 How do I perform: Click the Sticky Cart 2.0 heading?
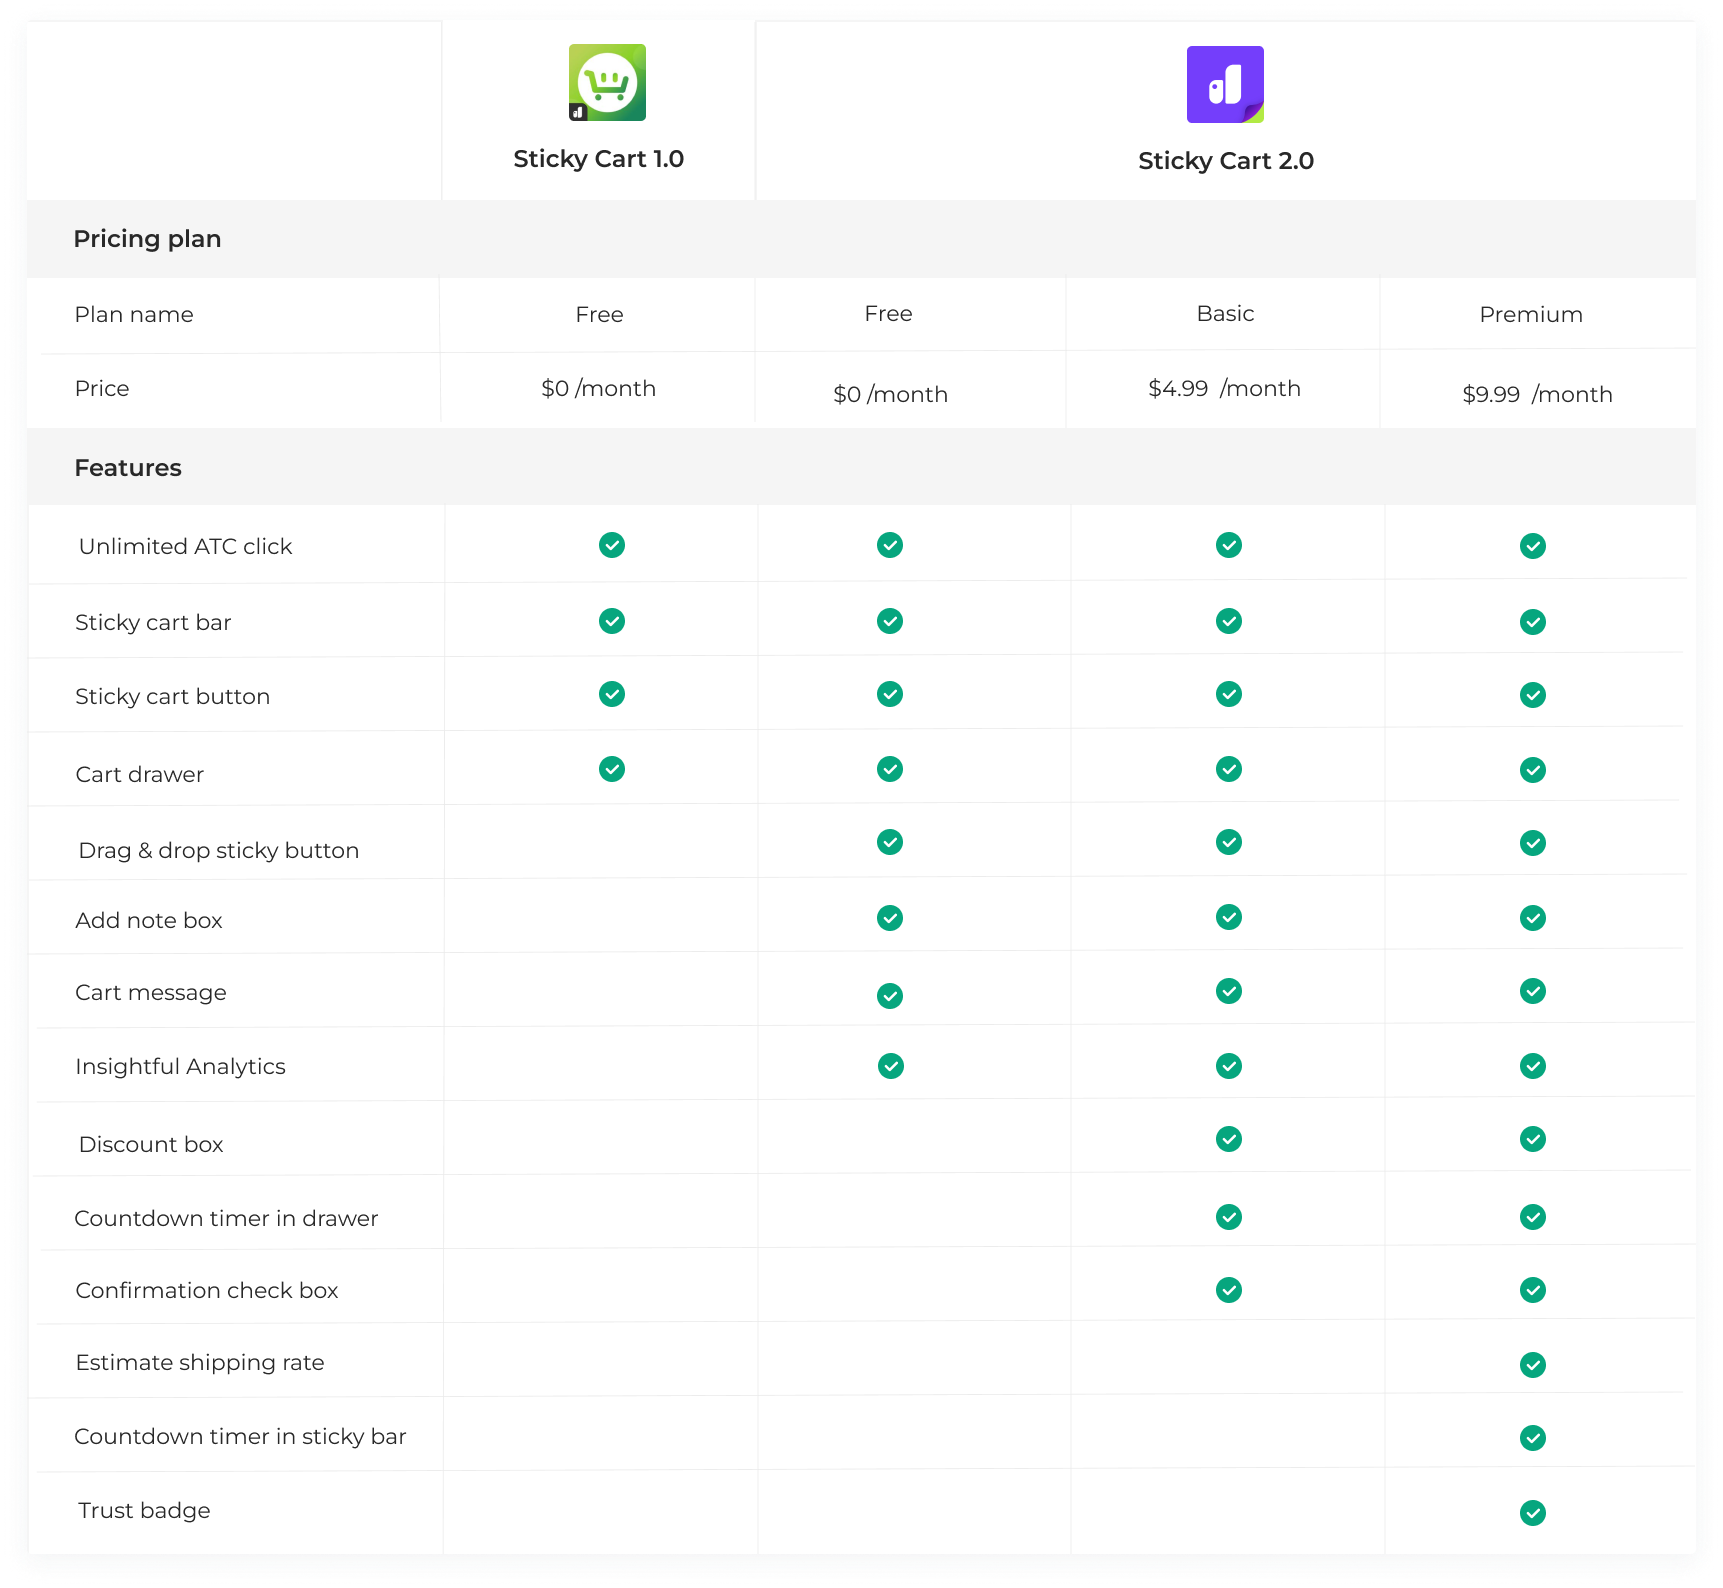(1225, 161)
